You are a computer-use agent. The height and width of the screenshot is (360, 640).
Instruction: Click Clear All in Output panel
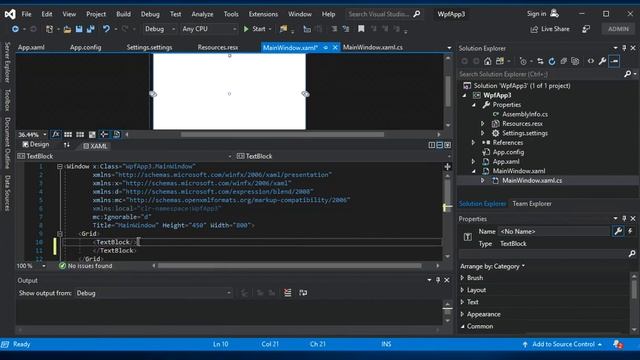[x=288, y=293]
